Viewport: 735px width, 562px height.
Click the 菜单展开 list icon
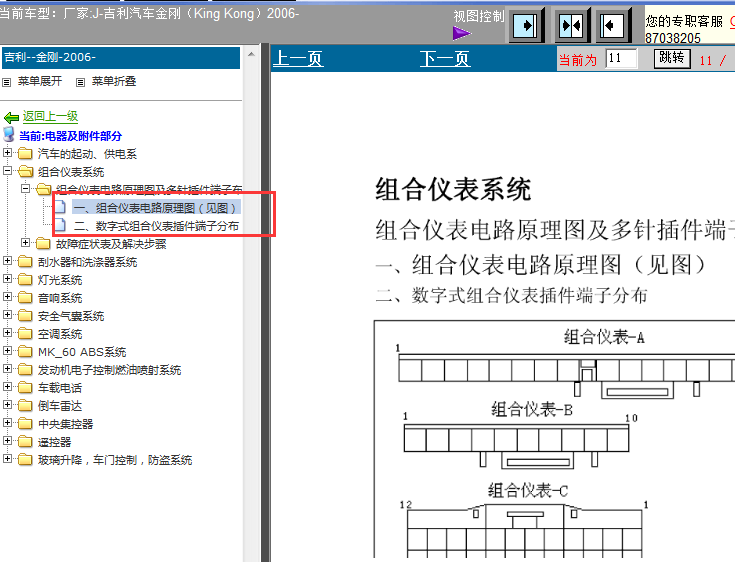(x=7, y=82)
